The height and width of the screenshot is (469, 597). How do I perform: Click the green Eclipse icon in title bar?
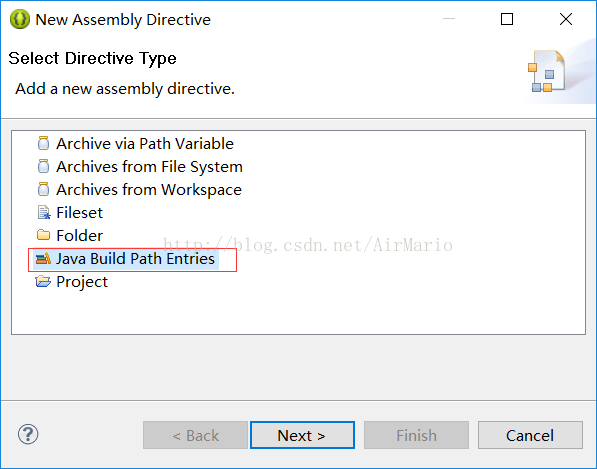click(19, 19)
